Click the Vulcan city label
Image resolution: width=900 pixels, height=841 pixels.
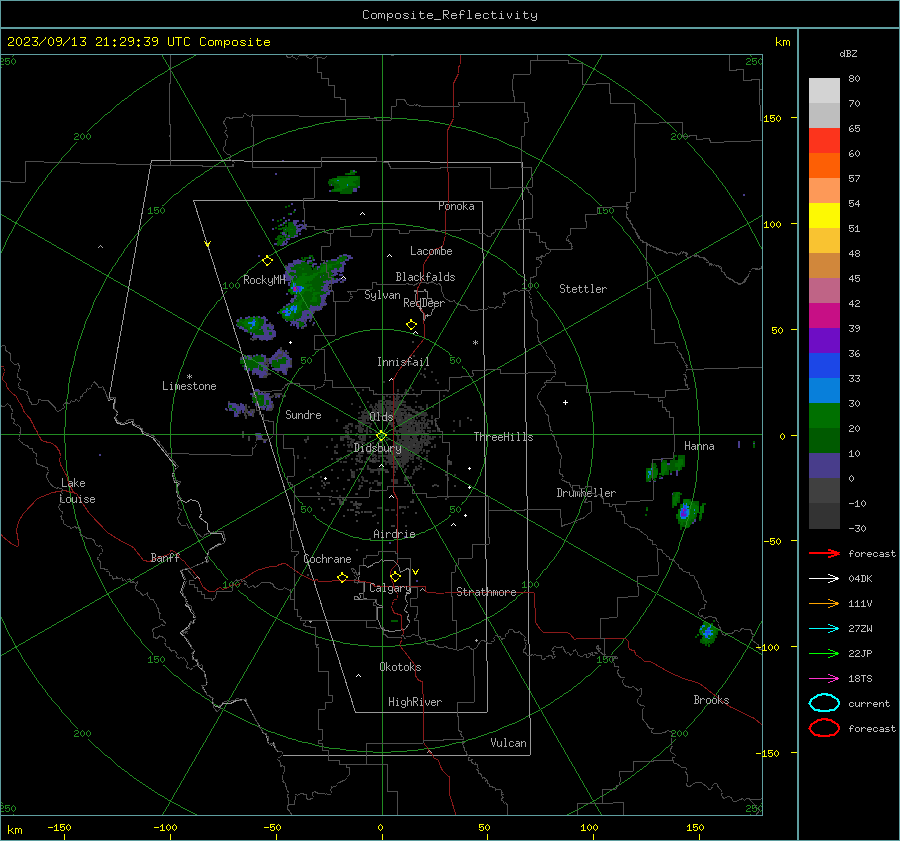click(509, 743)
